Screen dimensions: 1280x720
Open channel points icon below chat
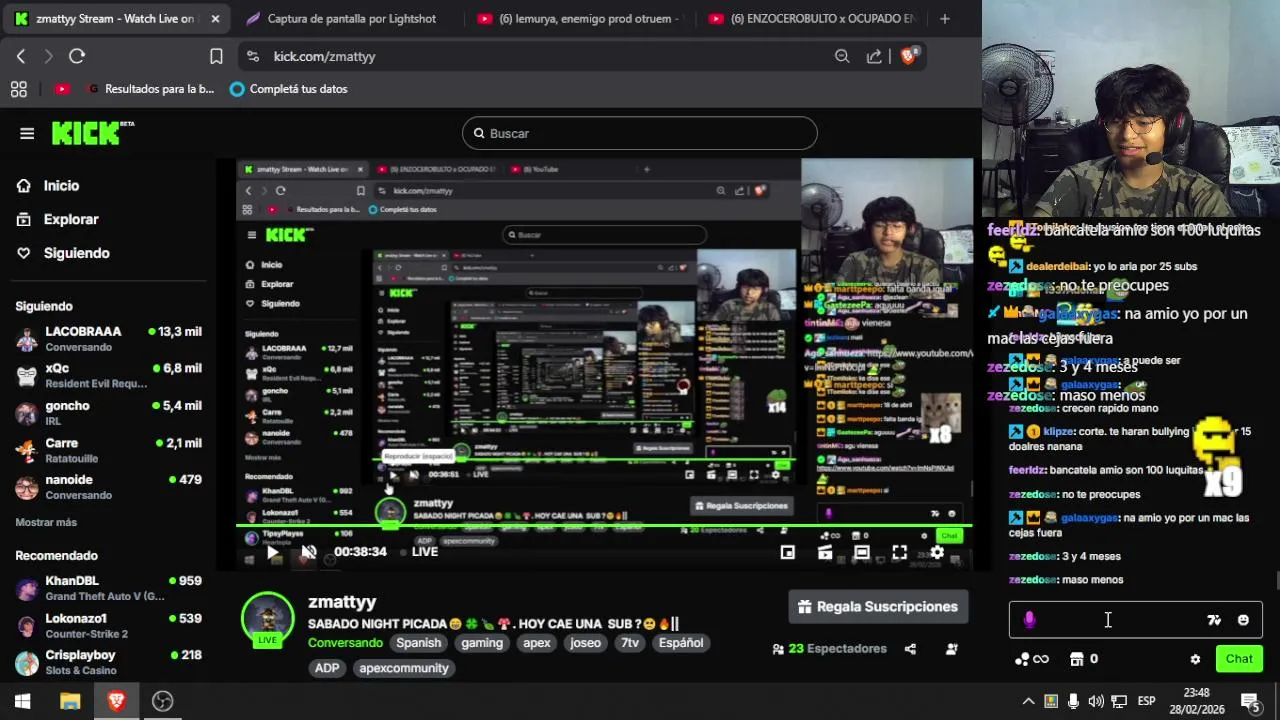pos(1031,659)
